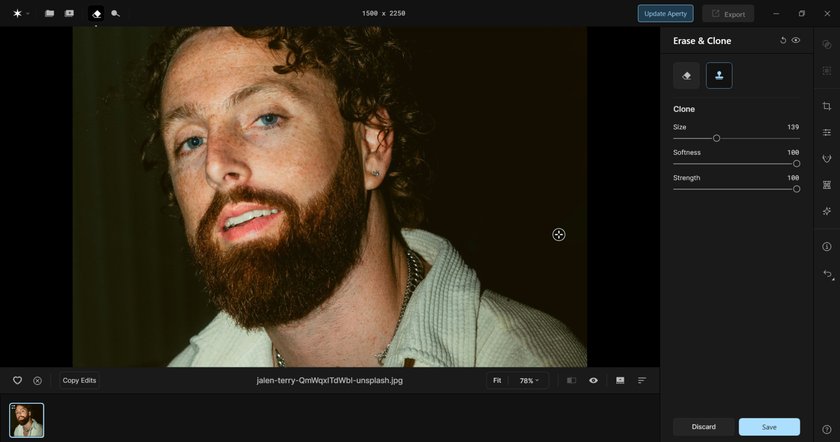The image size is (840, 442).
Task: Open the selection grid tool in right sidebar
Action: coord(827,71)
